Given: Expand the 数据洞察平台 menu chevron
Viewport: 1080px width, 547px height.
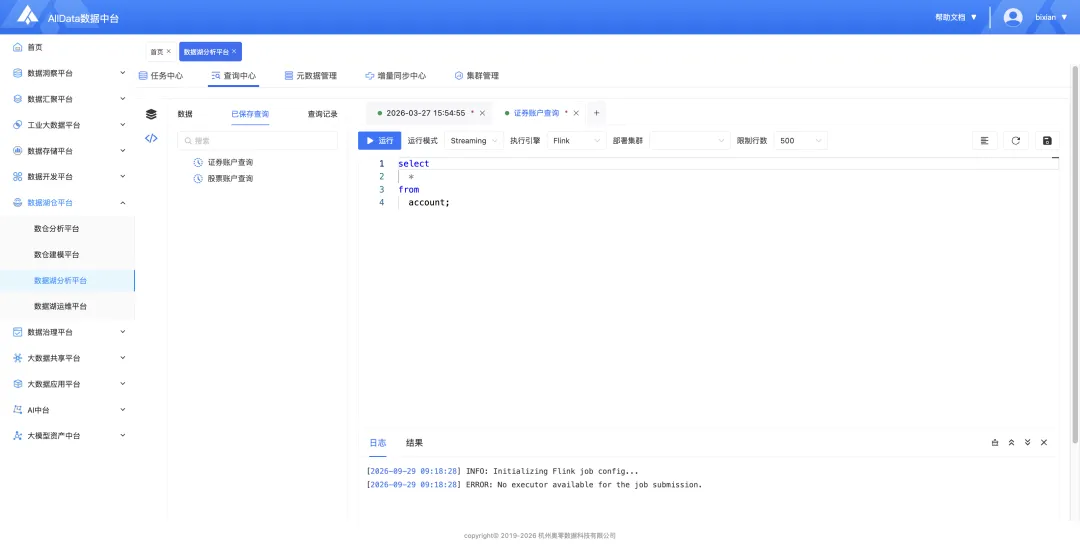Looking at the screenshot, I should pyautogui.click(x=123, y=73).
